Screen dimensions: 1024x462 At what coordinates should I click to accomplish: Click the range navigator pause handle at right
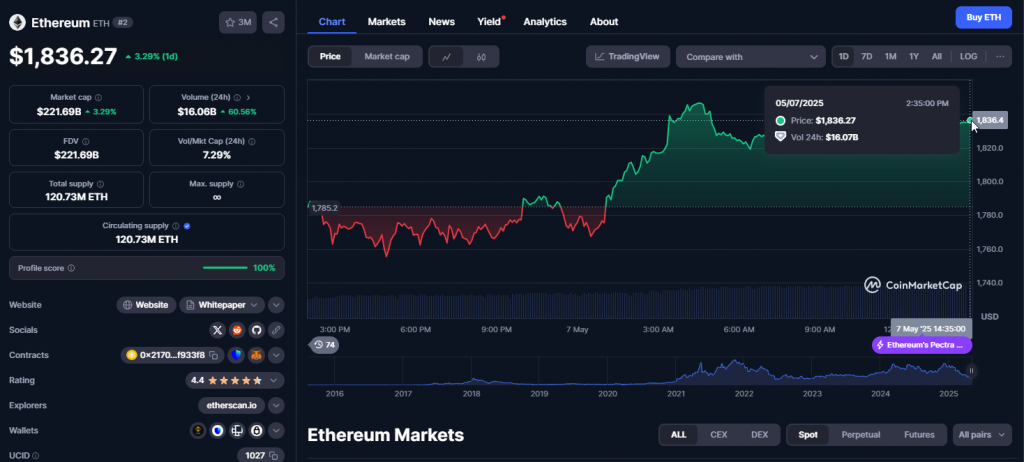pos(971,371)
